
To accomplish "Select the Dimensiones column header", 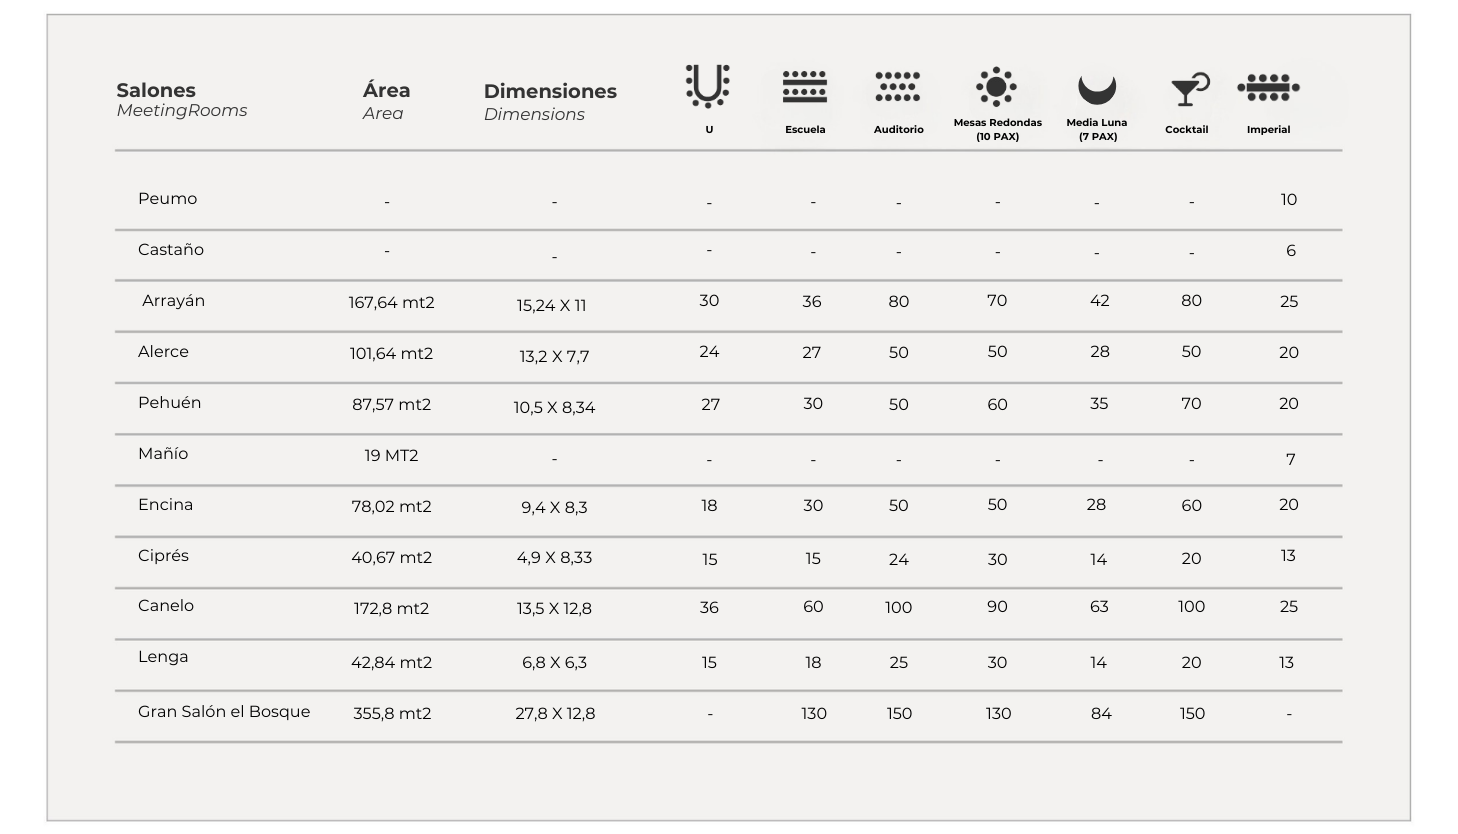I will tap(550, 91).
